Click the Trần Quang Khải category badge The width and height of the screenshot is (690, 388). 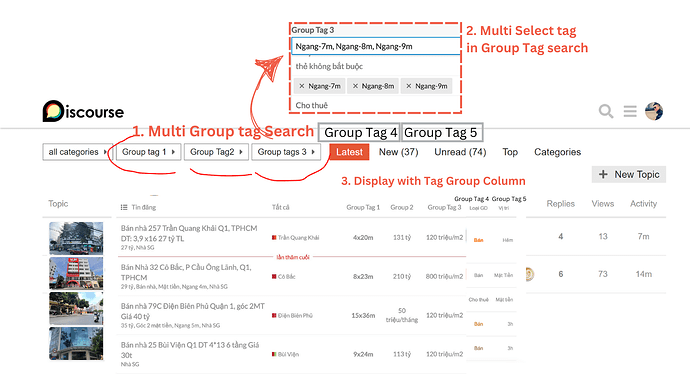[x=295, y=238]
